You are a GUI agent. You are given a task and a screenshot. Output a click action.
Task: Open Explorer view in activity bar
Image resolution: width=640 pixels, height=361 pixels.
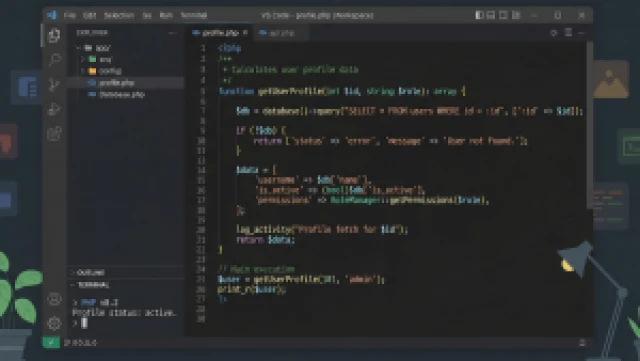54,35
